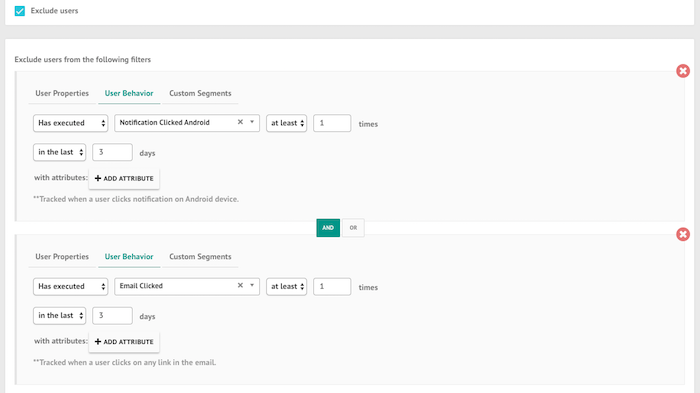Open Custom Segments tab in first filter
Viewport: 700px width, 393px height.
tap(200, 93)
